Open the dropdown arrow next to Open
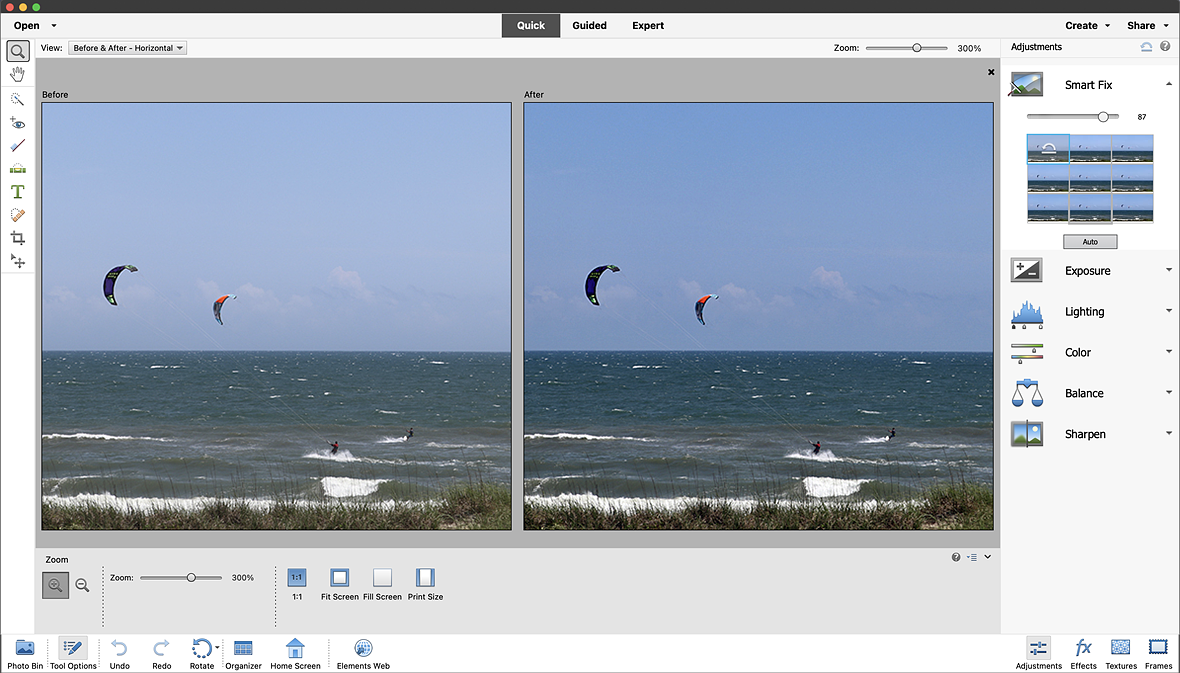 coord(54,26)
